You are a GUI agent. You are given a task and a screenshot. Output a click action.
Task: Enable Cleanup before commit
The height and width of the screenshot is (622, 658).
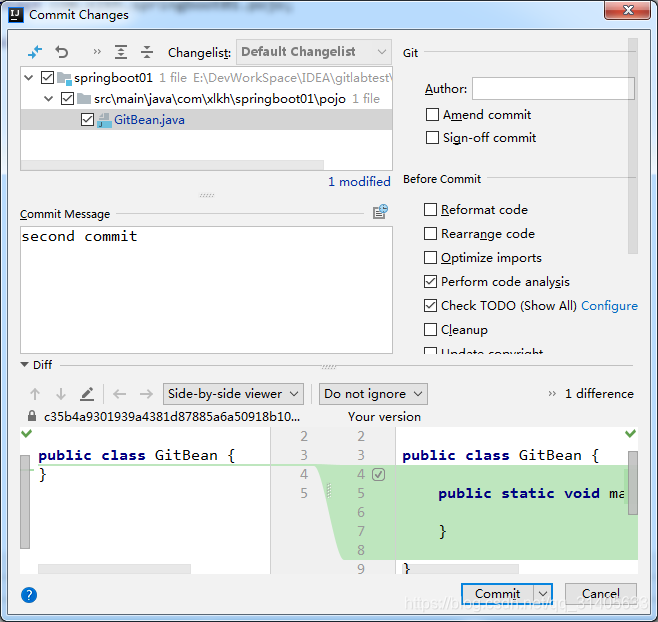(x=431, y=329)
